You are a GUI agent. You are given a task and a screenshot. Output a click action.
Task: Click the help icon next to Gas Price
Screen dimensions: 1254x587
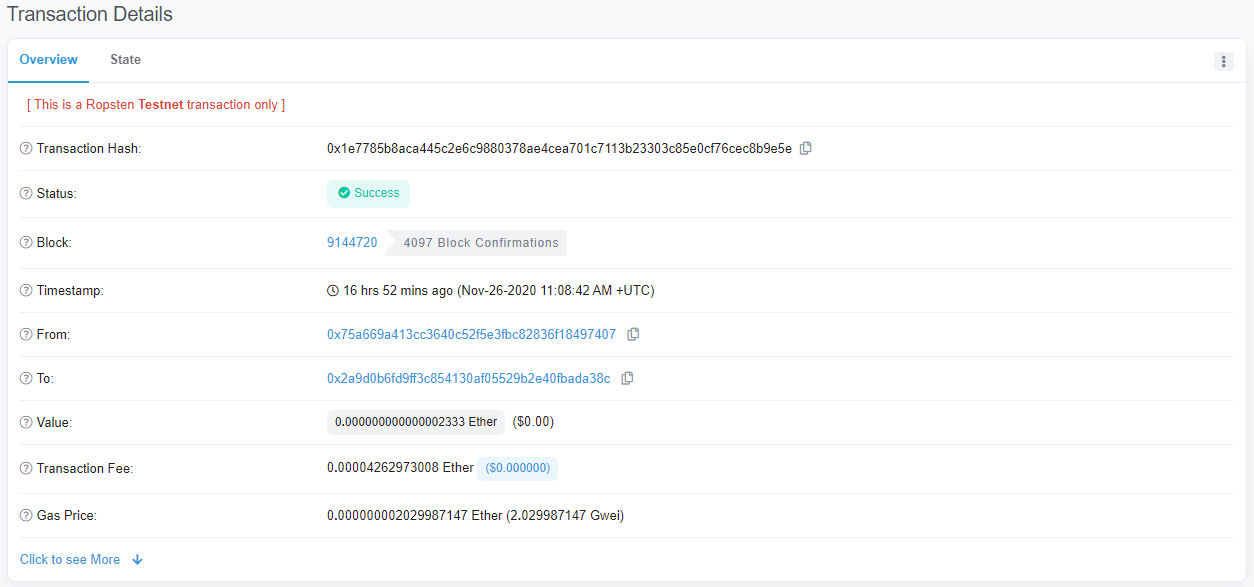[26, 516]
